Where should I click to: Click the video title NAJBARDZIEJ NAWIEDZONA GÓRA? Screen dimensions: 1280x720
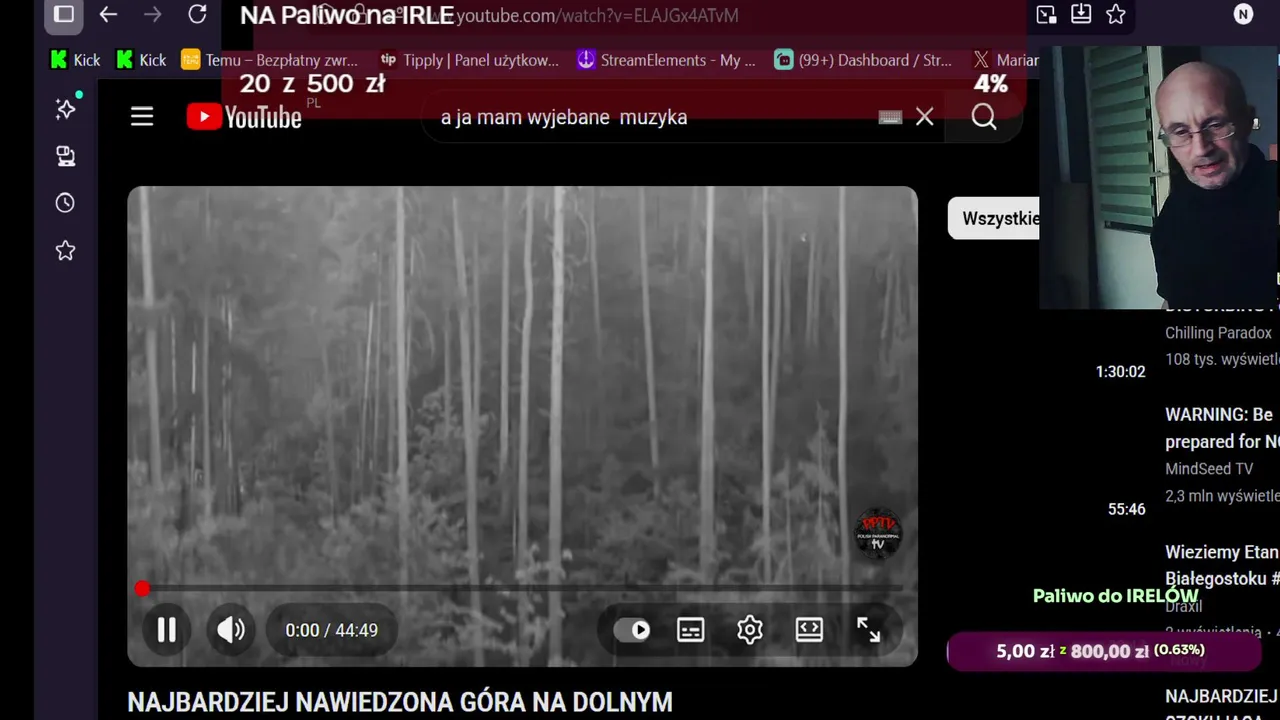[400, 702]
